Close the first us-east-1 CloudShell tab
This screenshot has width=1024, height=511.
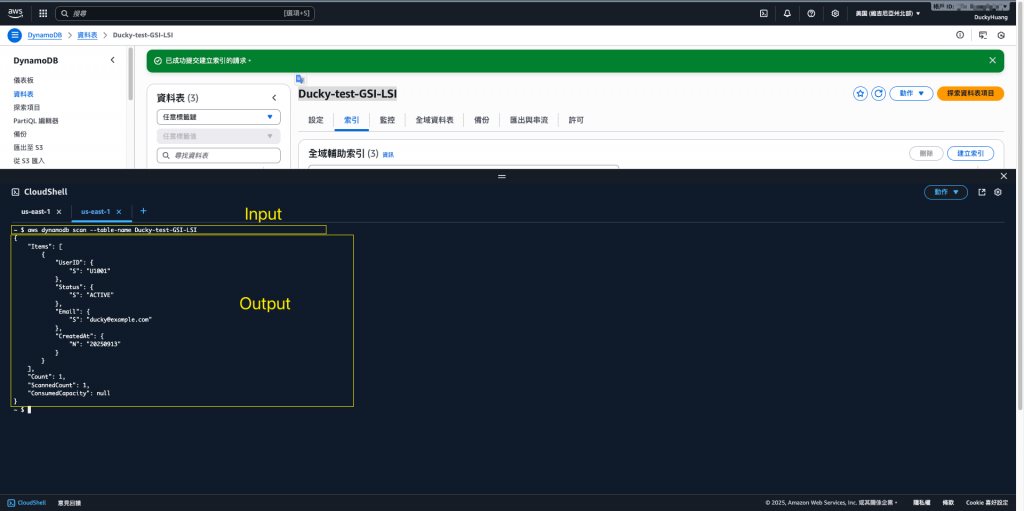tap(59, 212)
